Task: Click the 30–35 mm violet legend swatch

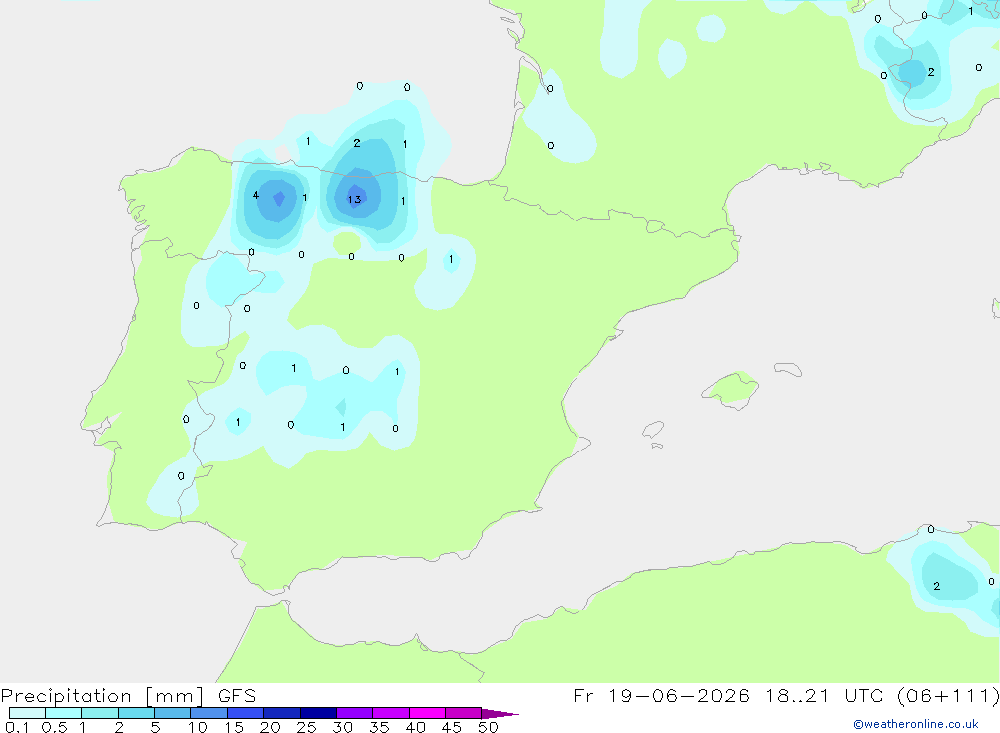Action: (355, 713)
